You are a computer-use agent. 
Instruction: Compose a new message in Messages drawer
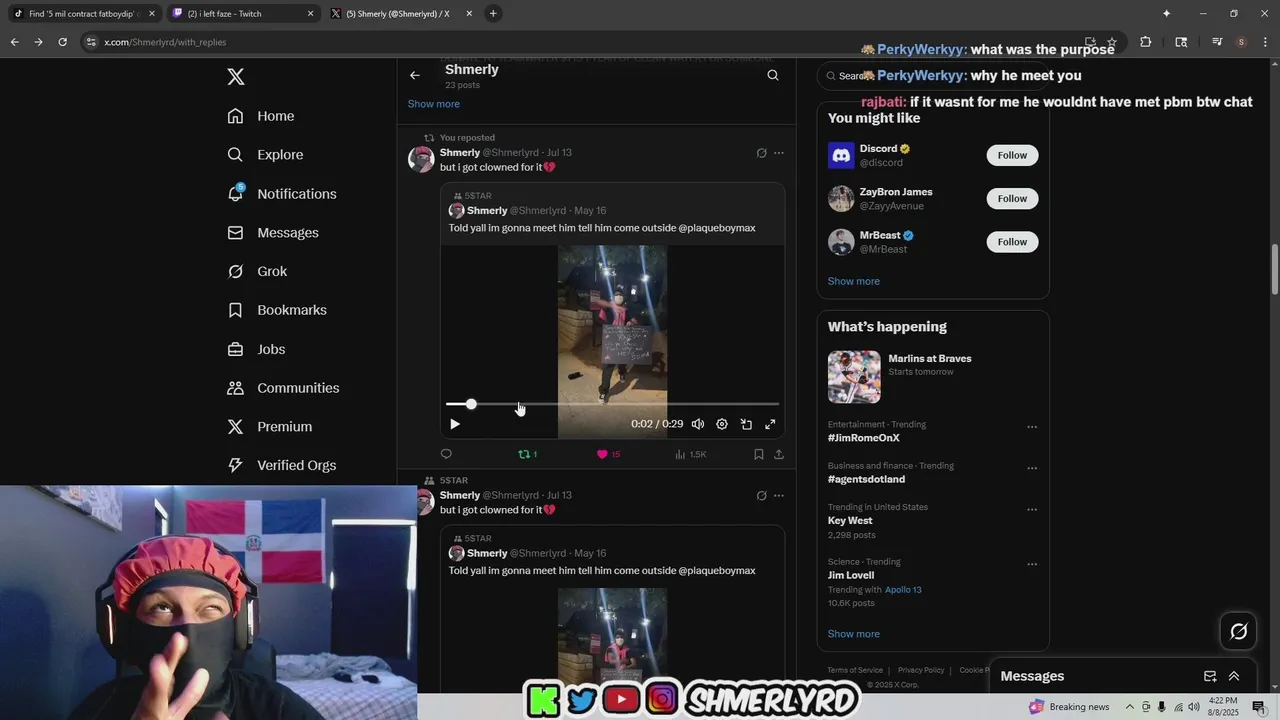tap(1210, 676)
